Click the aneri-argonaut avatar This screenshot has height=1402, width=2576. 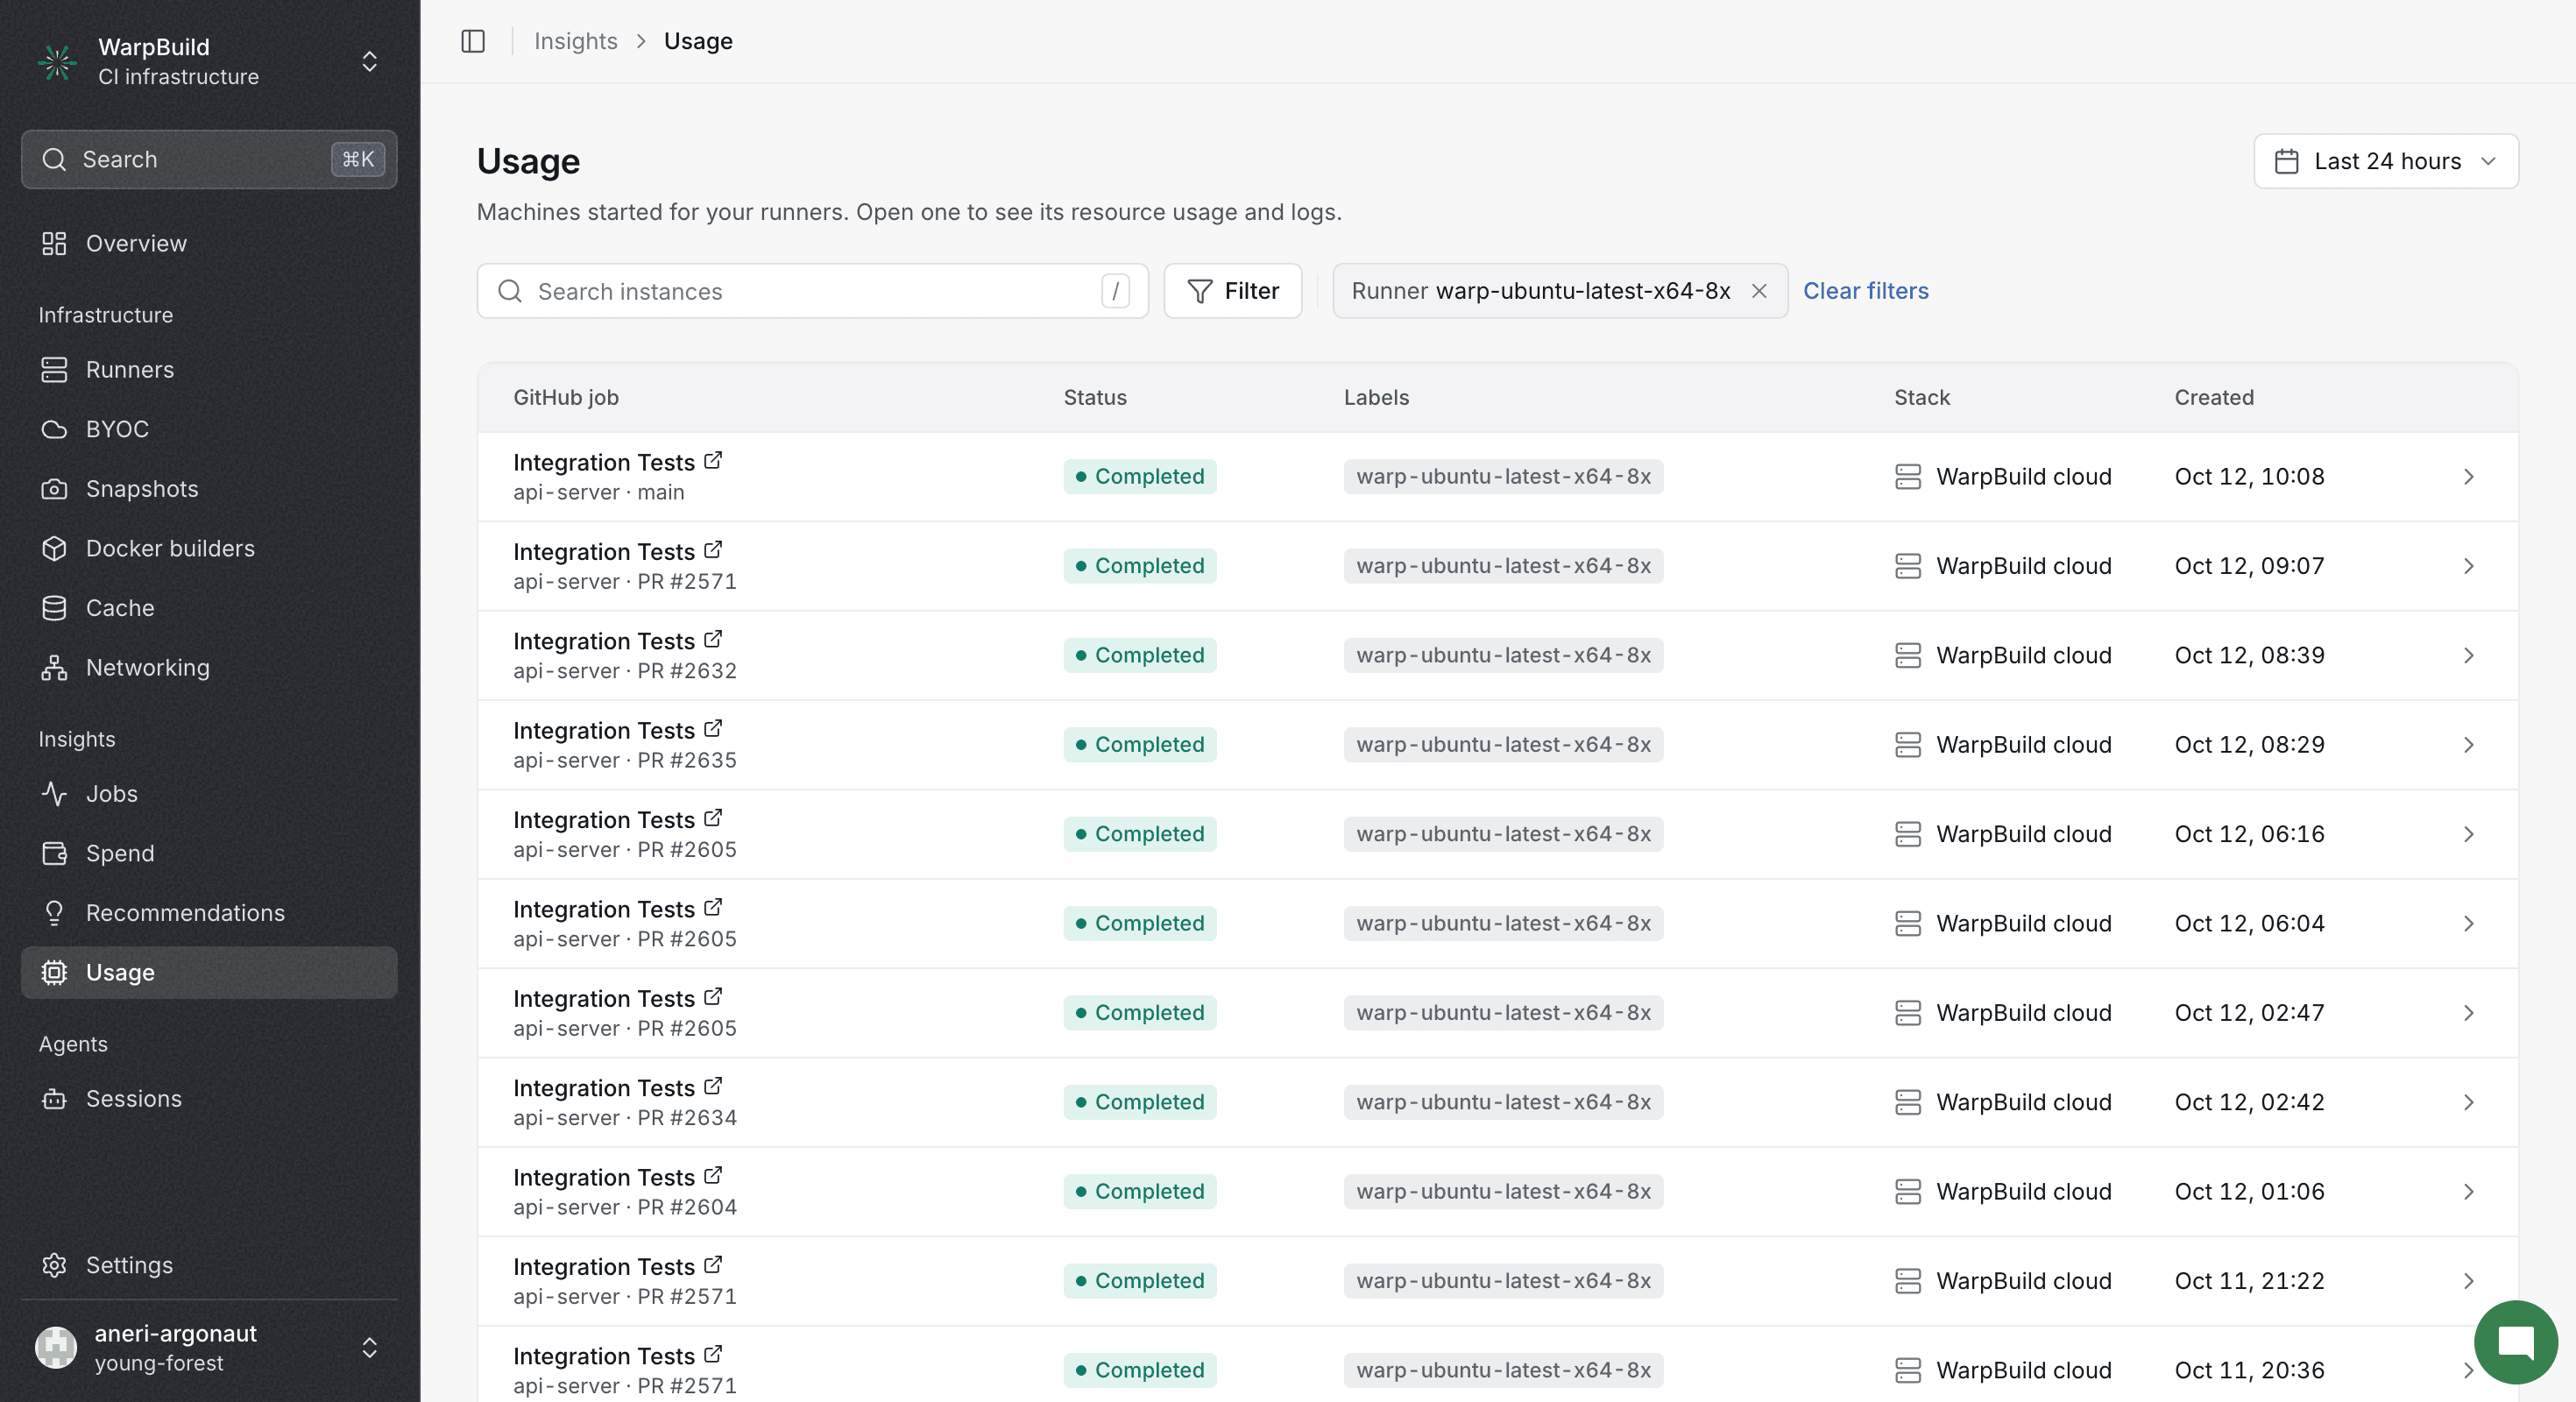[x=56, y=1348]
